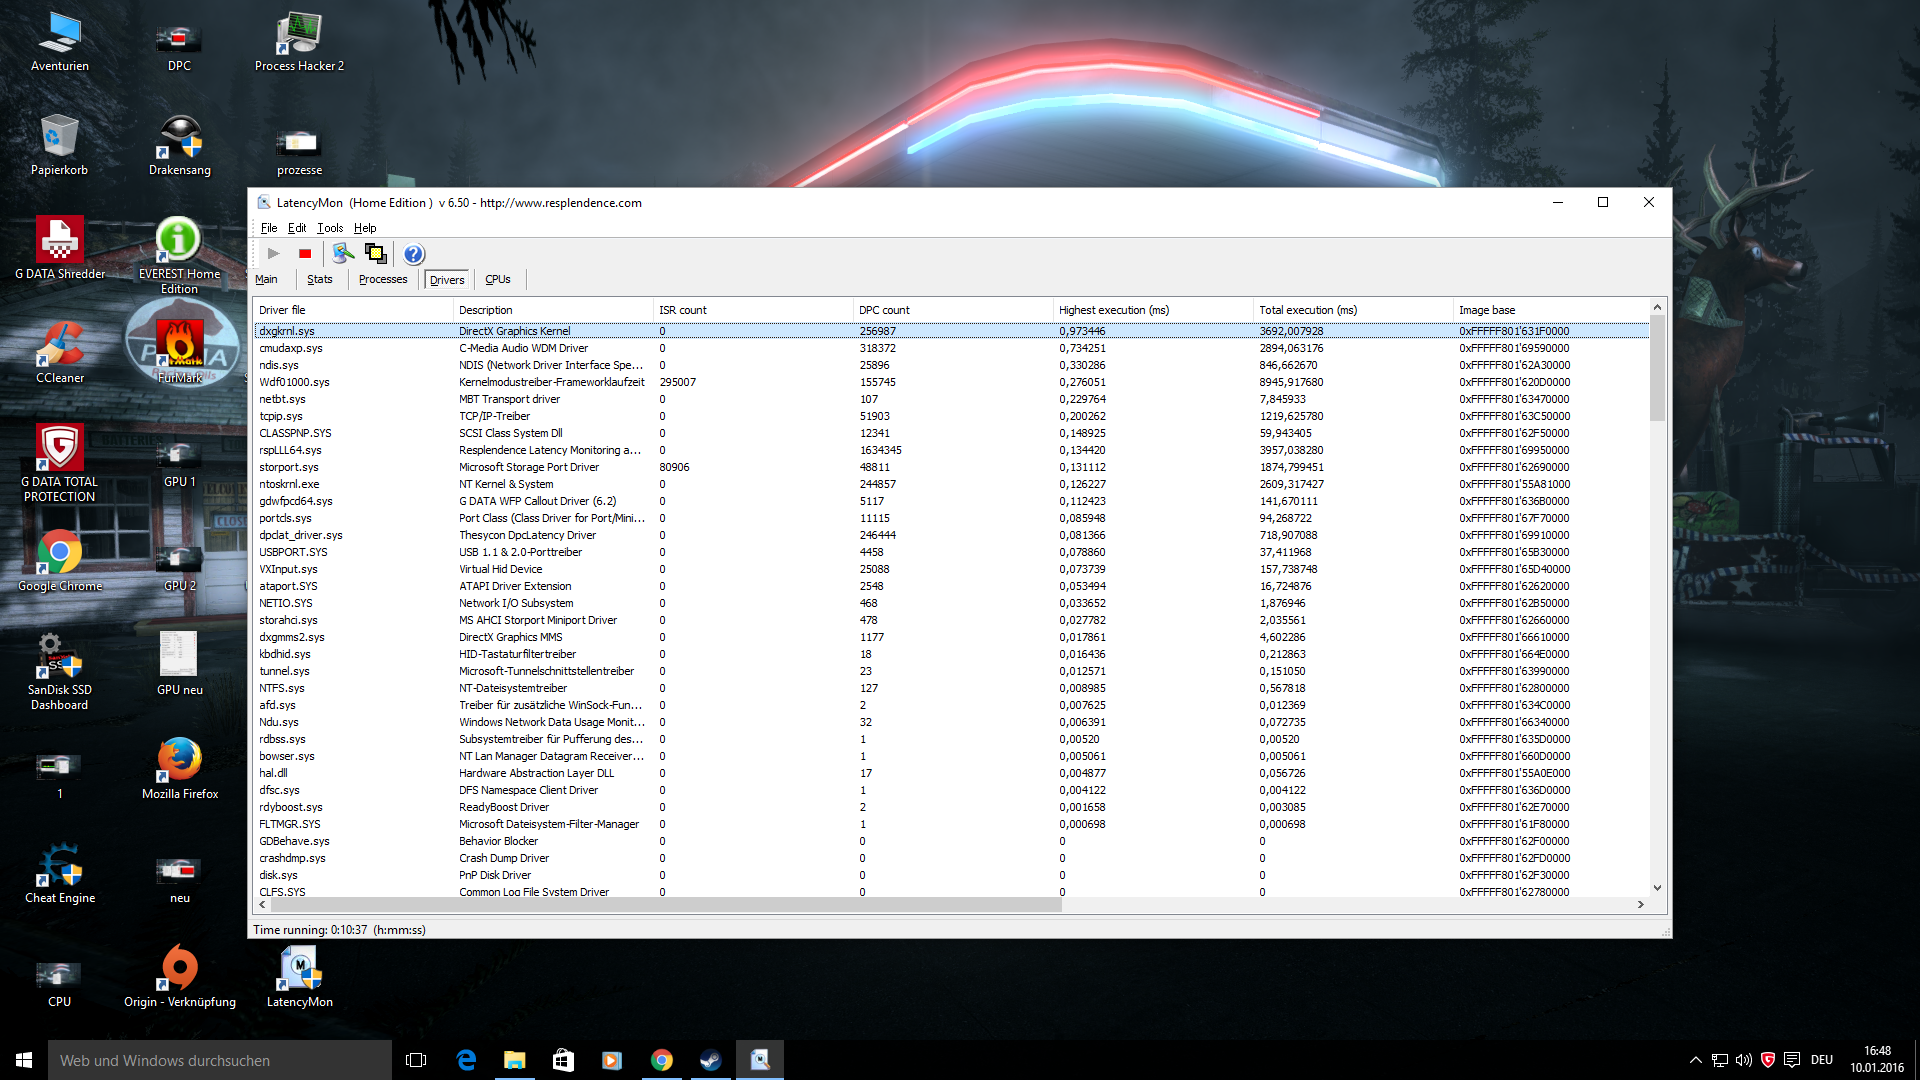Click the blue question mark help icon
This screenshot has width=1920, height=1080.
[x=414, y=254]
